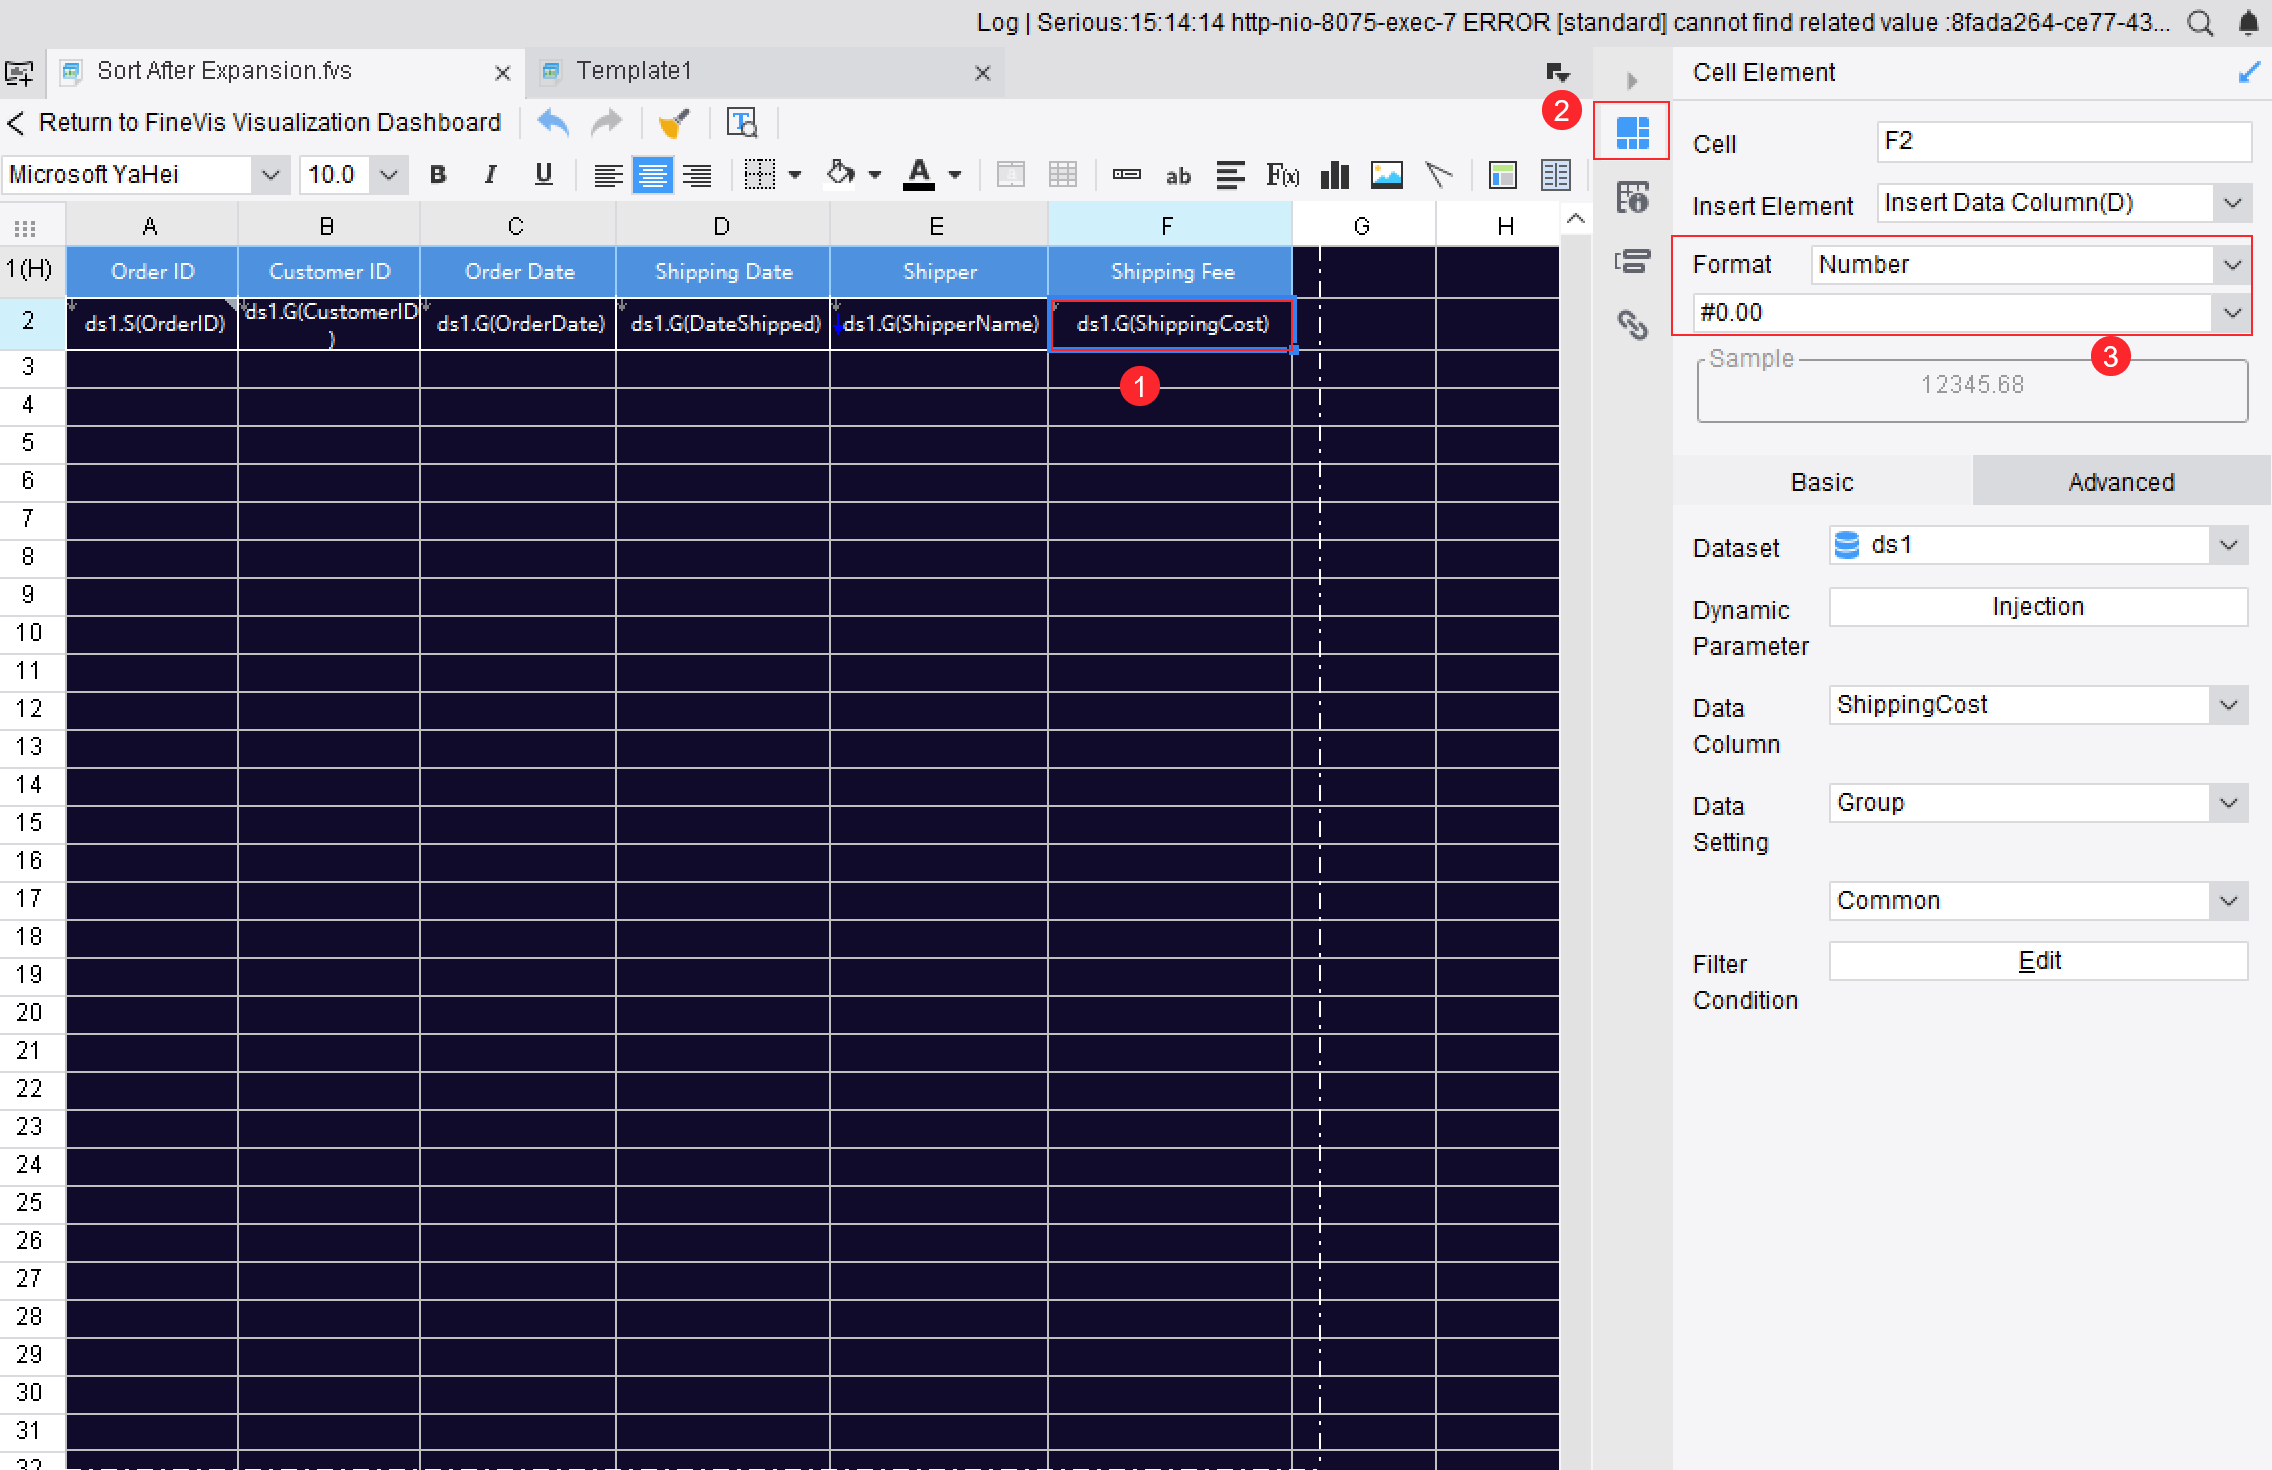The width and height of the screenshot is (2272, 1470).
Task: Click the merge cells icon
Action: coord(1011,175)
